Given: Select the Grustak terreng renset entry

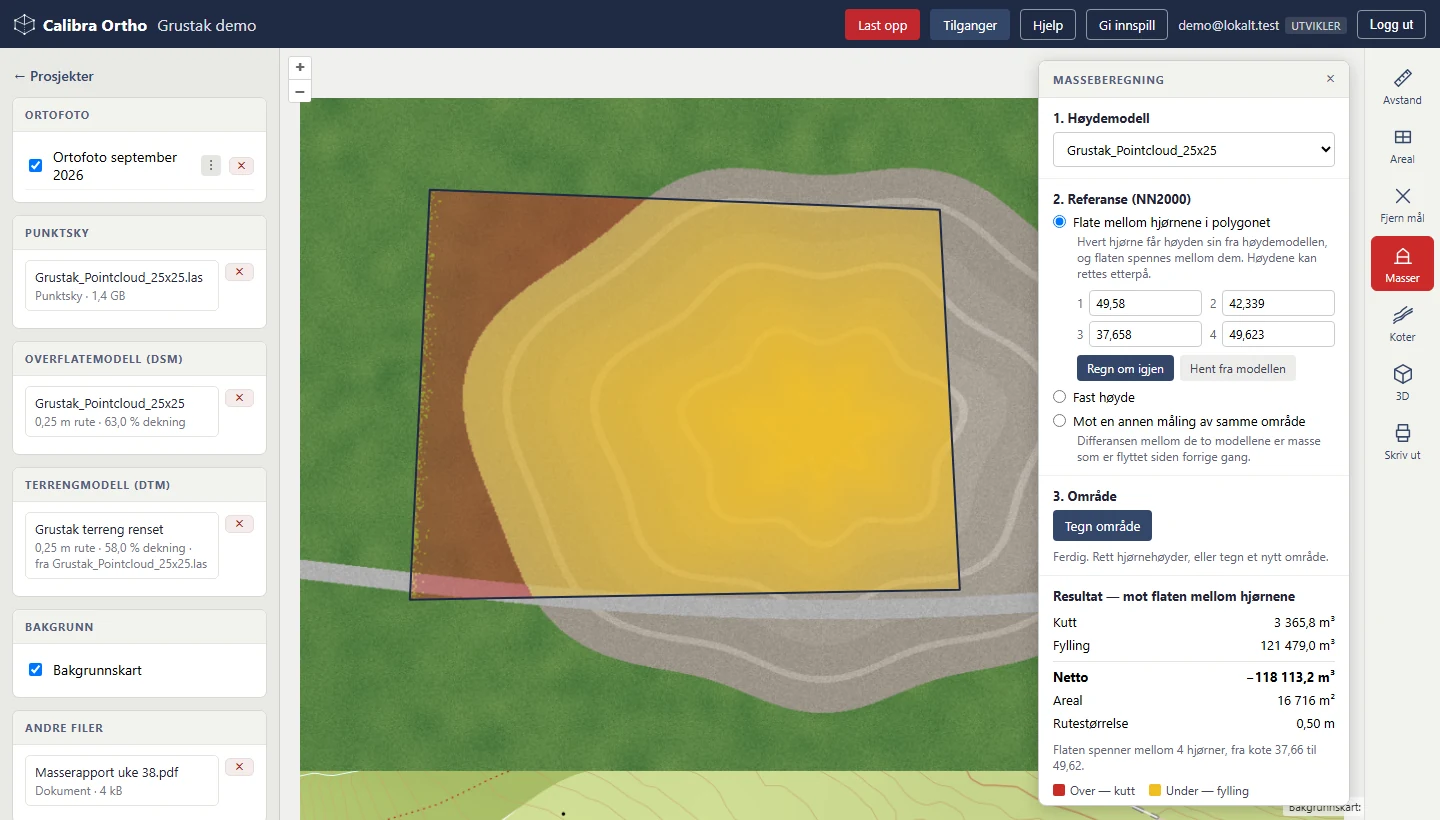Looking at the screenshot, I should [122, 546].
